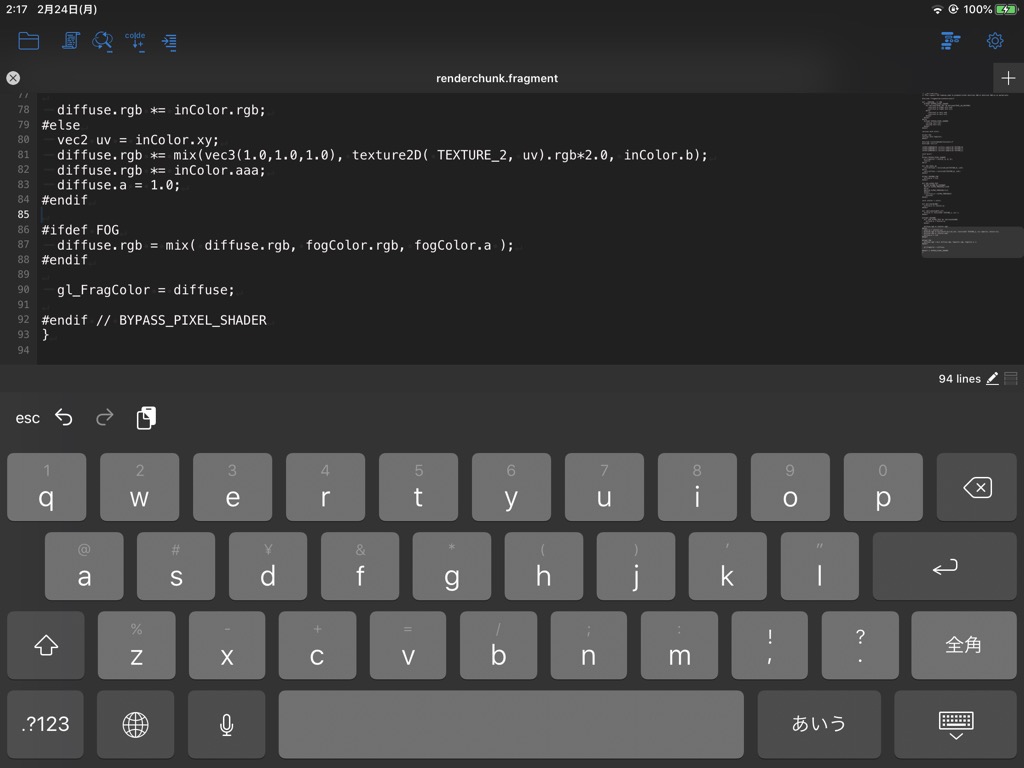This screenshot has height=768, width=1024.
Task: Tap the list view icon beside the line count
Action: [1011, 379]
